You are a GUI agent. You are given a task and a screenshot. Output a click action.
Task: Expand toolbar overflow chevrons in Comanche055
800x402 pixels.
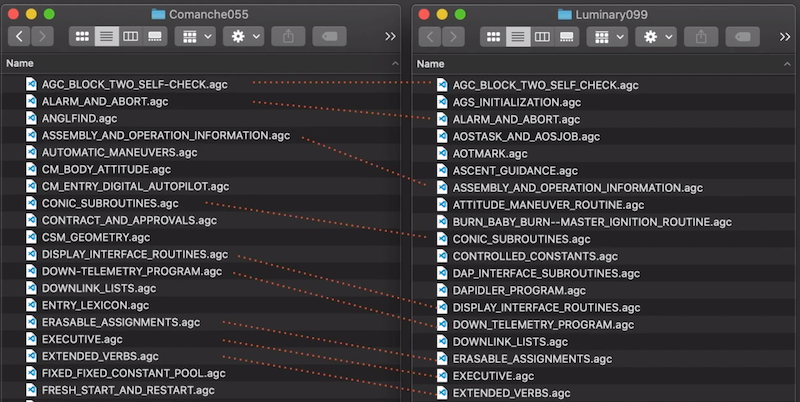391,36
